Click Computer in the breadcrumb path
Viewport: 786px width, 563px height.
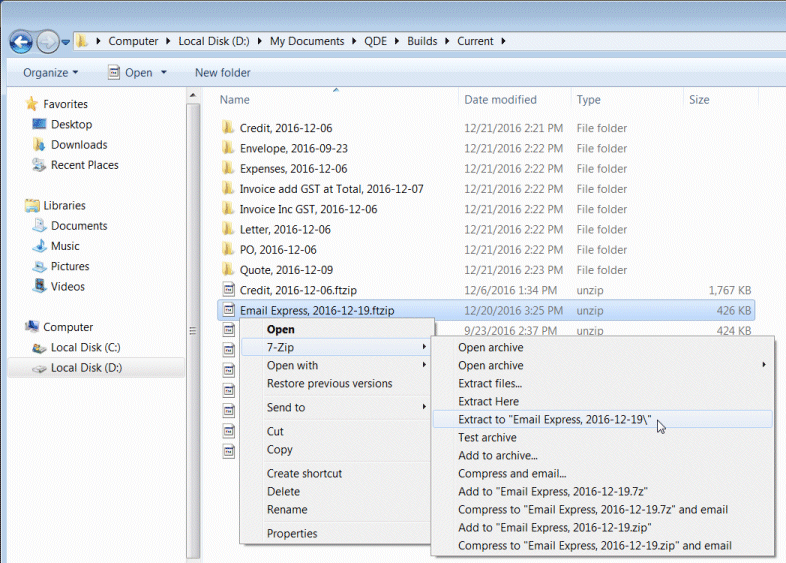click(x=133, y=41)
